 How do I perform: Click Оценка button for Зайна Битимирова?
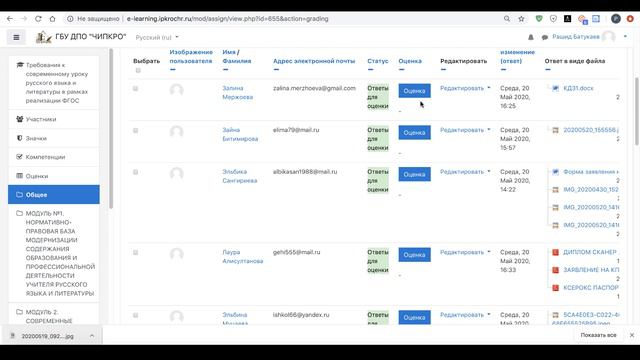[x=414, y=132]
